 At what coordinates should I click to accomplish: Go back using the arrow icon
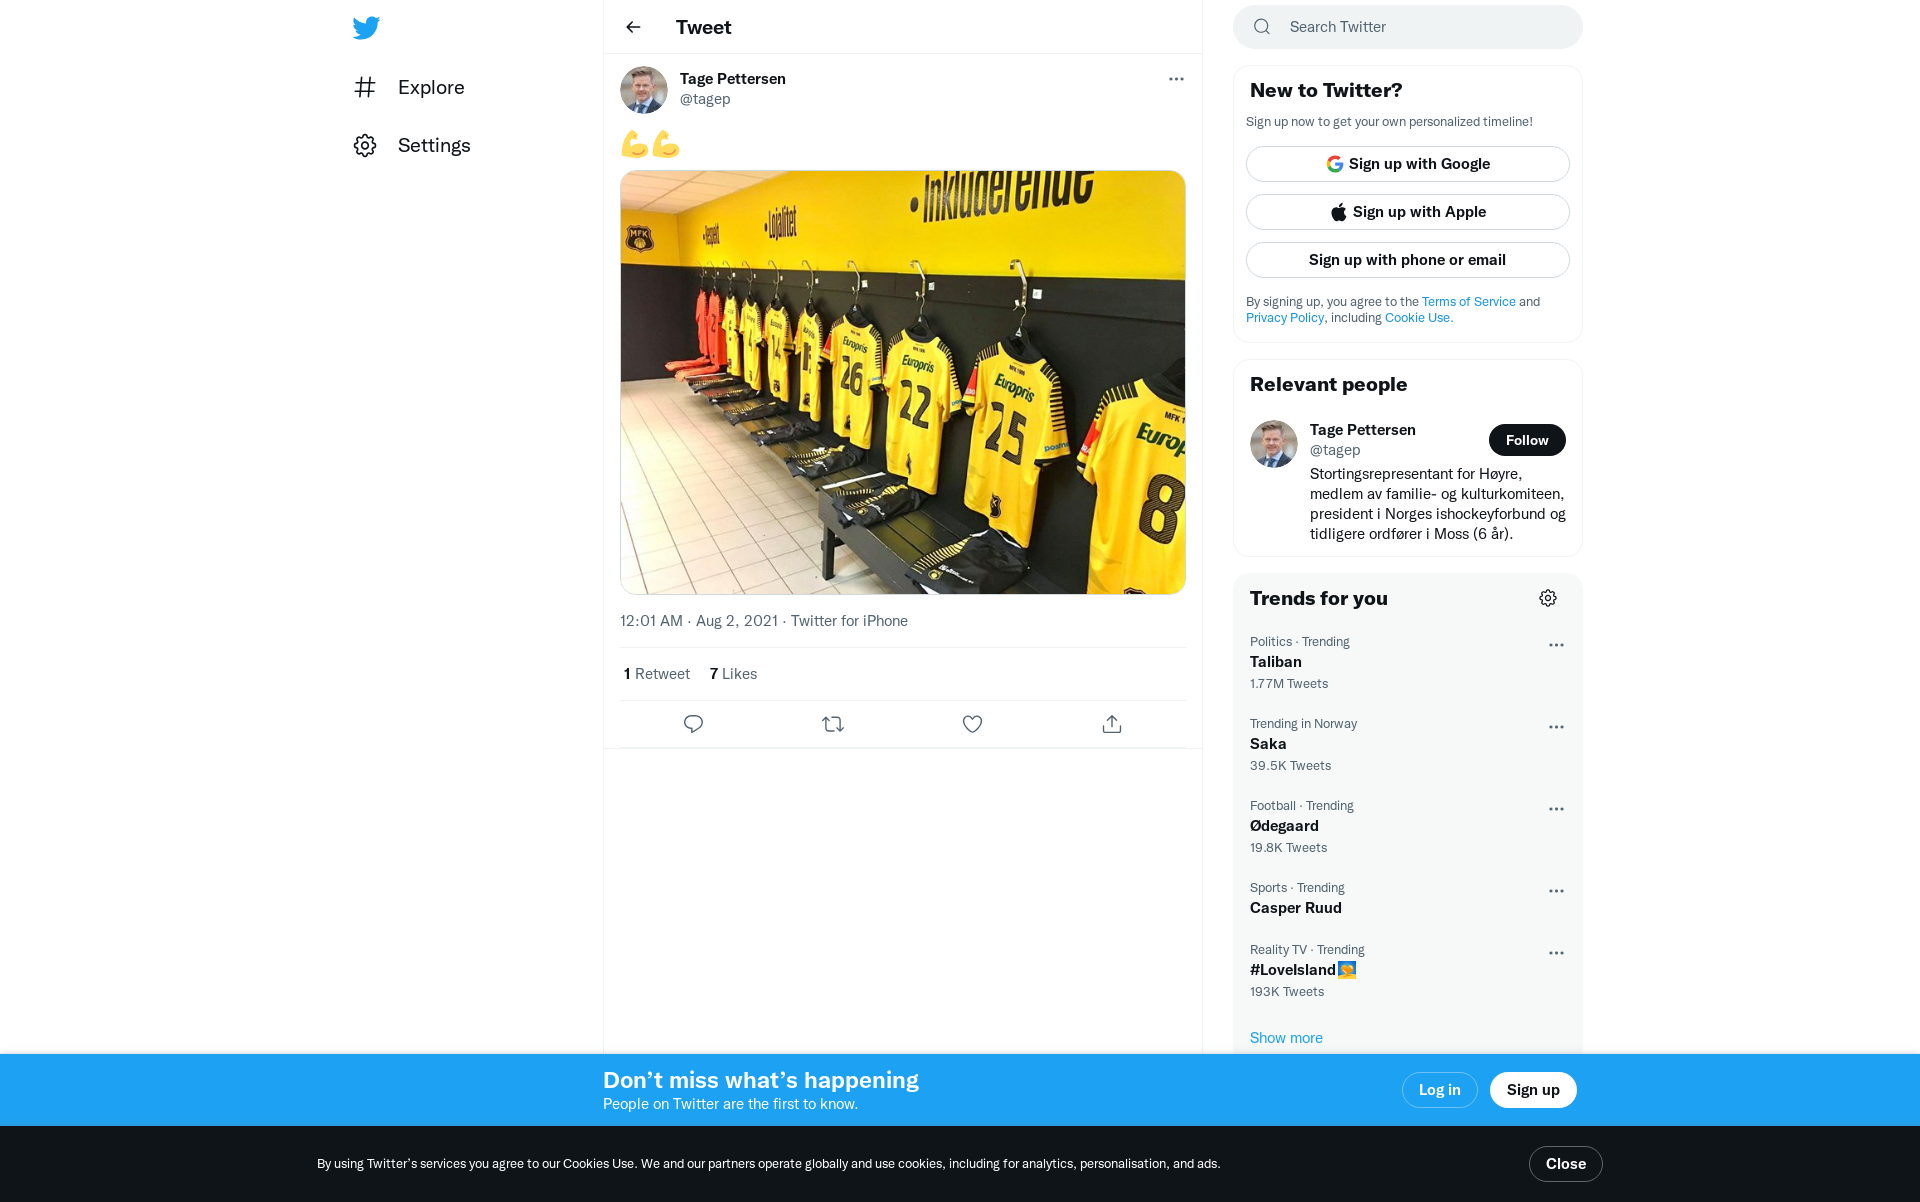633,27
